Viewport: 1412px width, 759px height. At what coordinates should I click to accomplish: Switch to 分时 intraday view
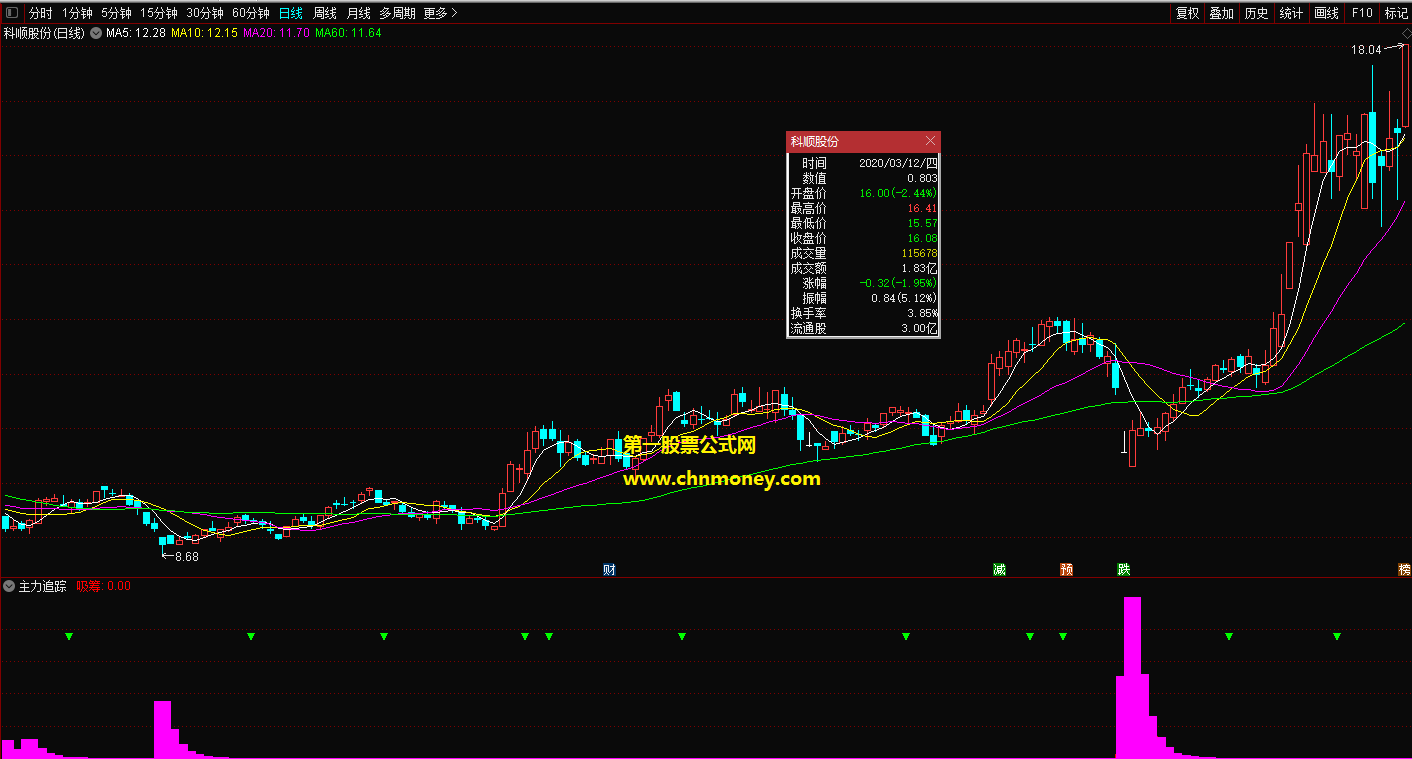(x=40, y=13)
